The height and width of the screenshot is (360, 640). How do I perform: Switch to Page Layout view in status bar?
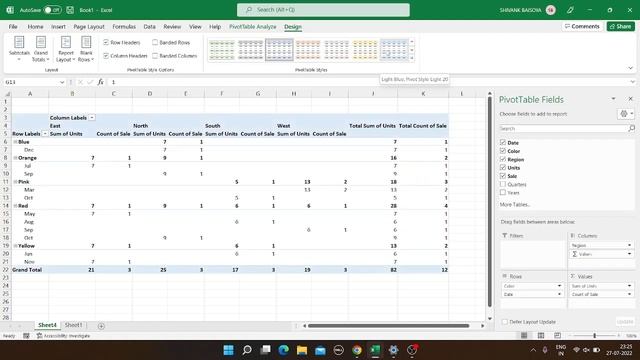tap(541, 336)
